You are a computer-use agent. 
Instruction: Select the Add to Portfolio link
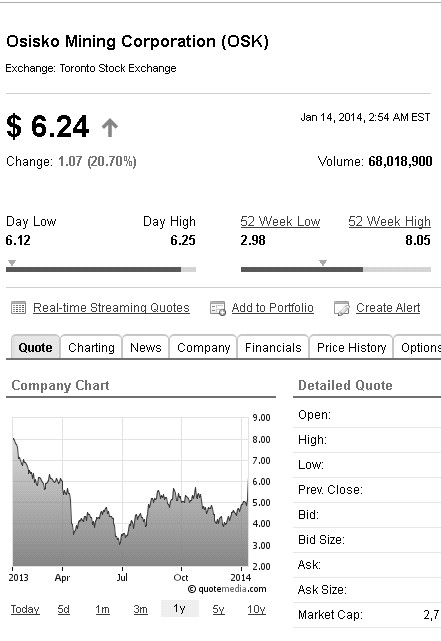coord(273,308)
